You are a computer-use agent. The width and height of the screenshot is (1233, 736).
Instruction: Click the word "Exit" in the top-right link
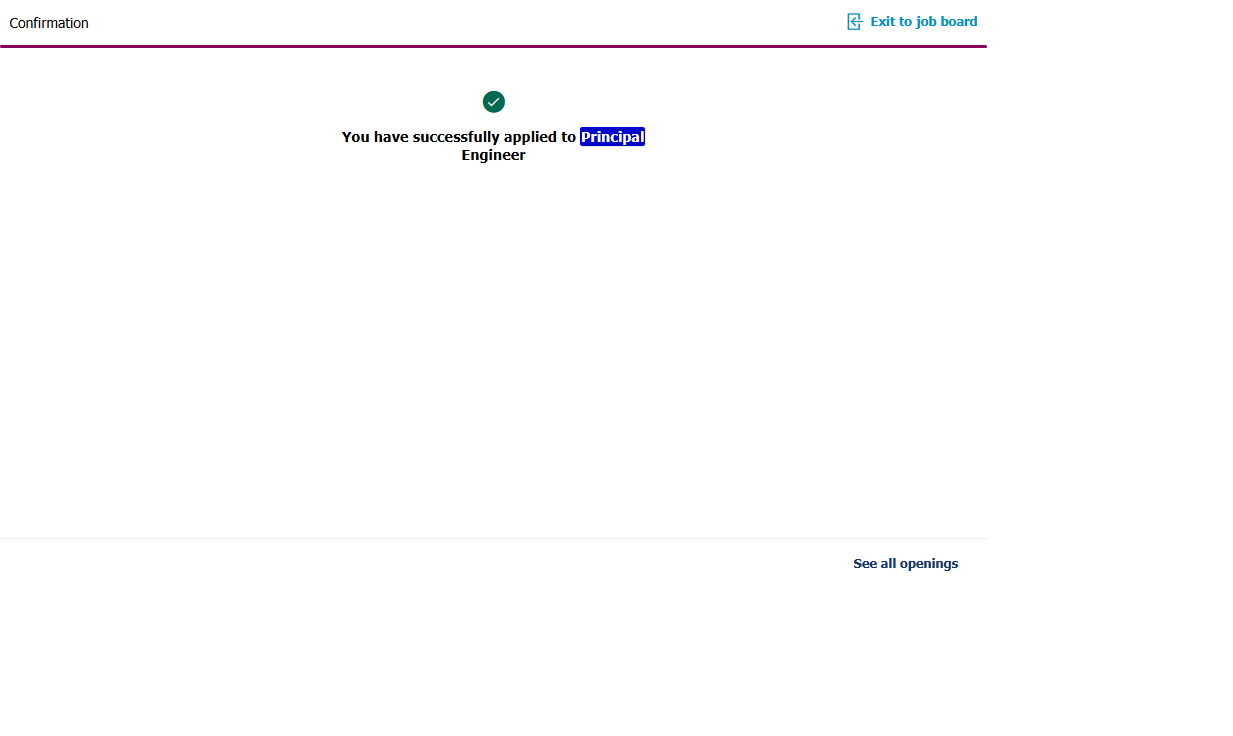click(883, 22)
